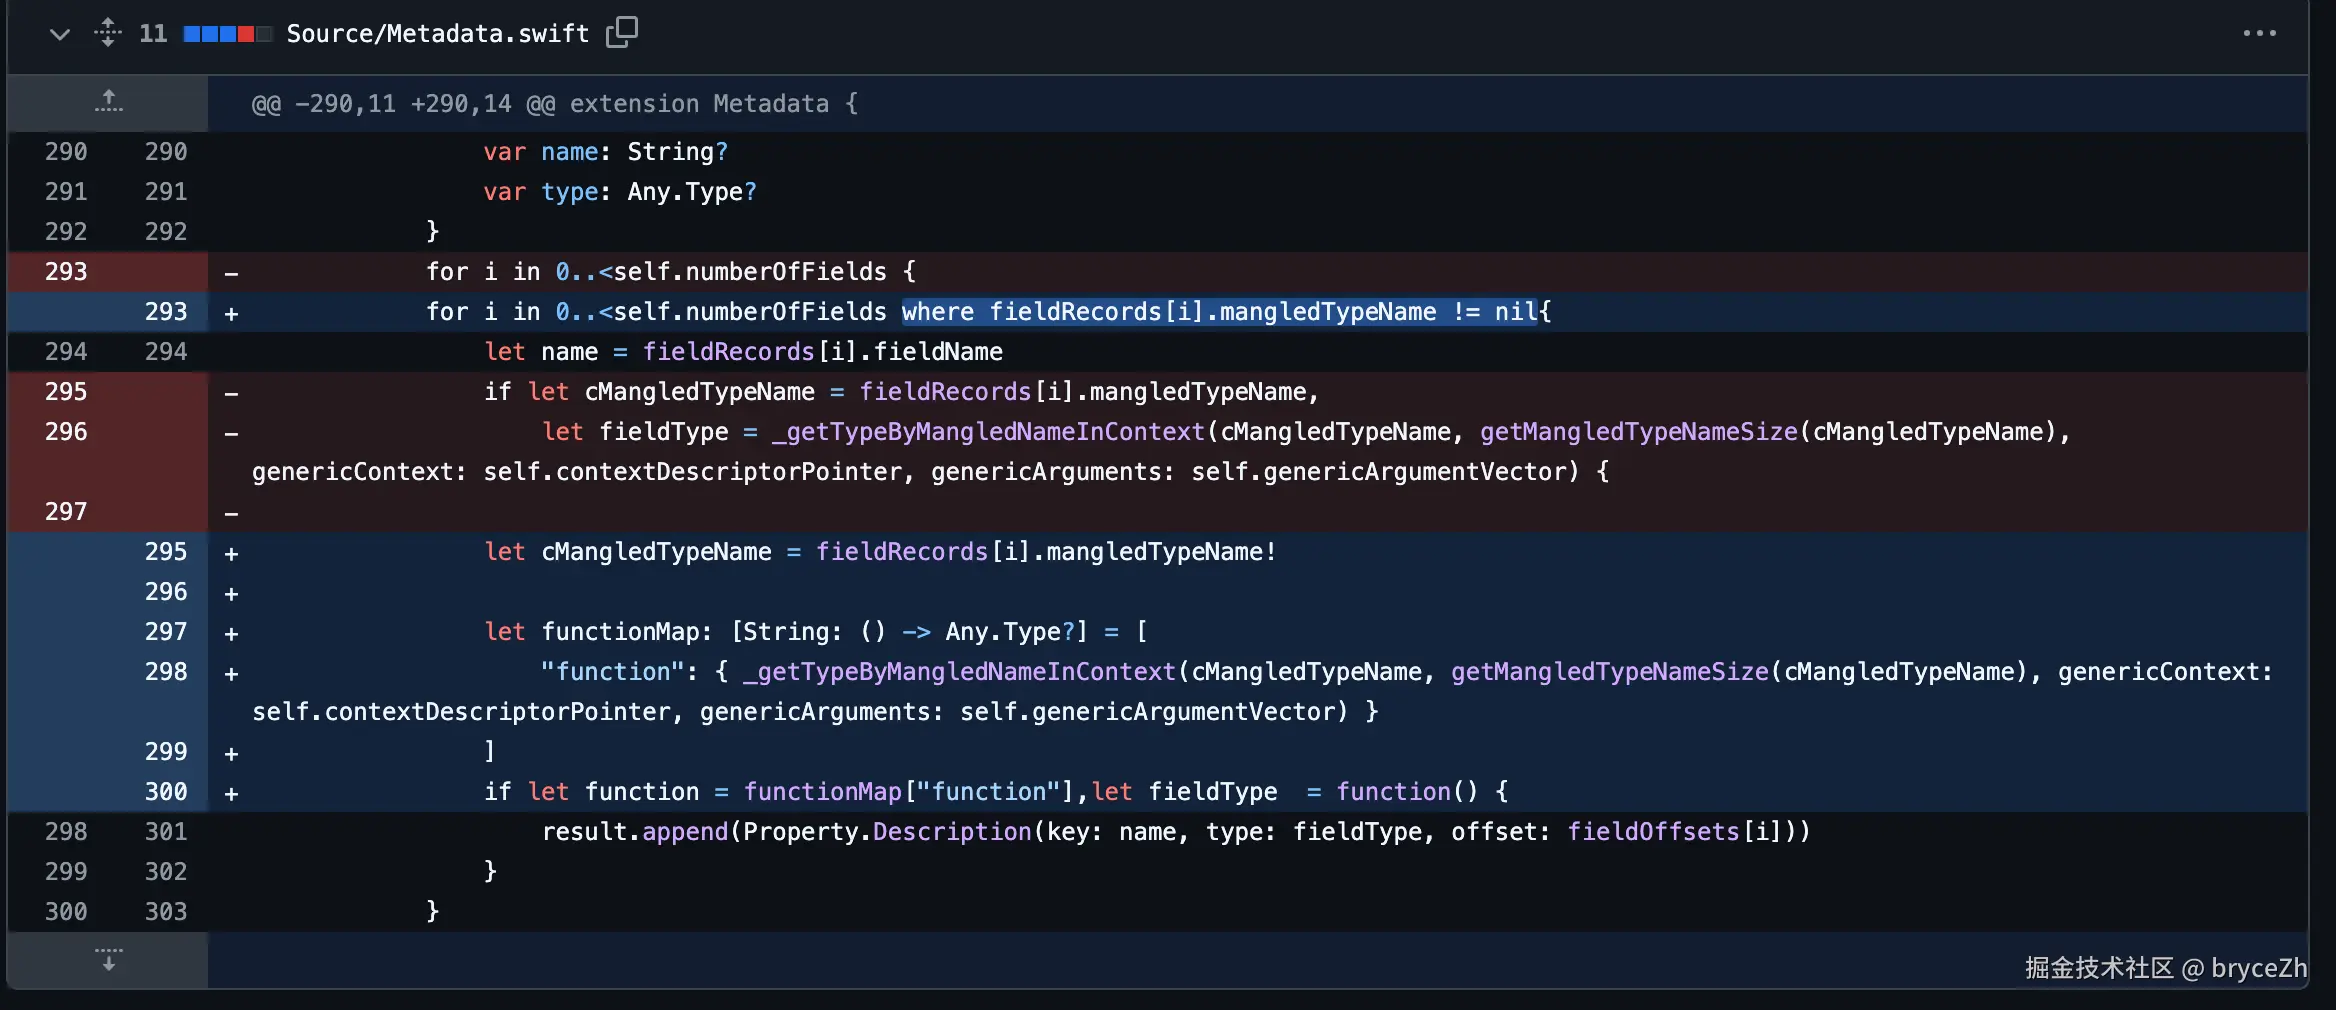Expand all lines of the Metadata.swift diff
The width and height of the screenshot is (2336, 1010).
pos(108,33)
